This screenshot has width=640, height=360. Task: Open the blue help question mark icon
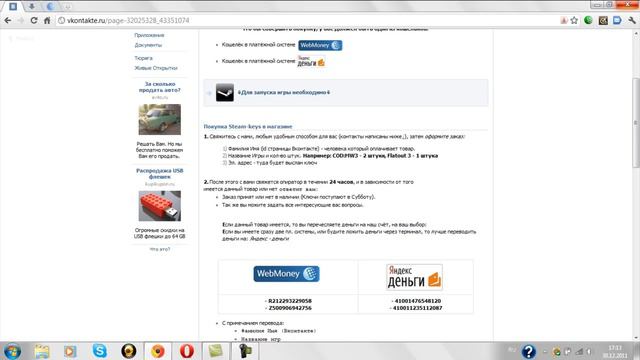point(529,351)
